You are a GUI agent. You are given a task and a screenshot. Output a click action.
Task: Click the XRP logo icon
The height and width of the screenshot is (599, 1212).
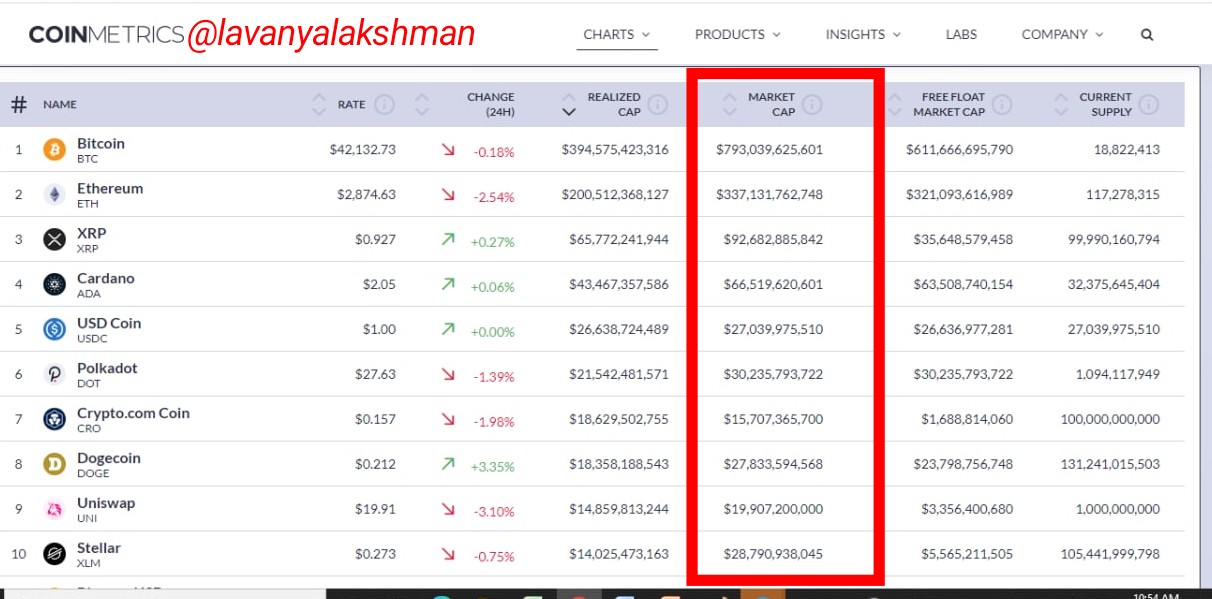54,240
